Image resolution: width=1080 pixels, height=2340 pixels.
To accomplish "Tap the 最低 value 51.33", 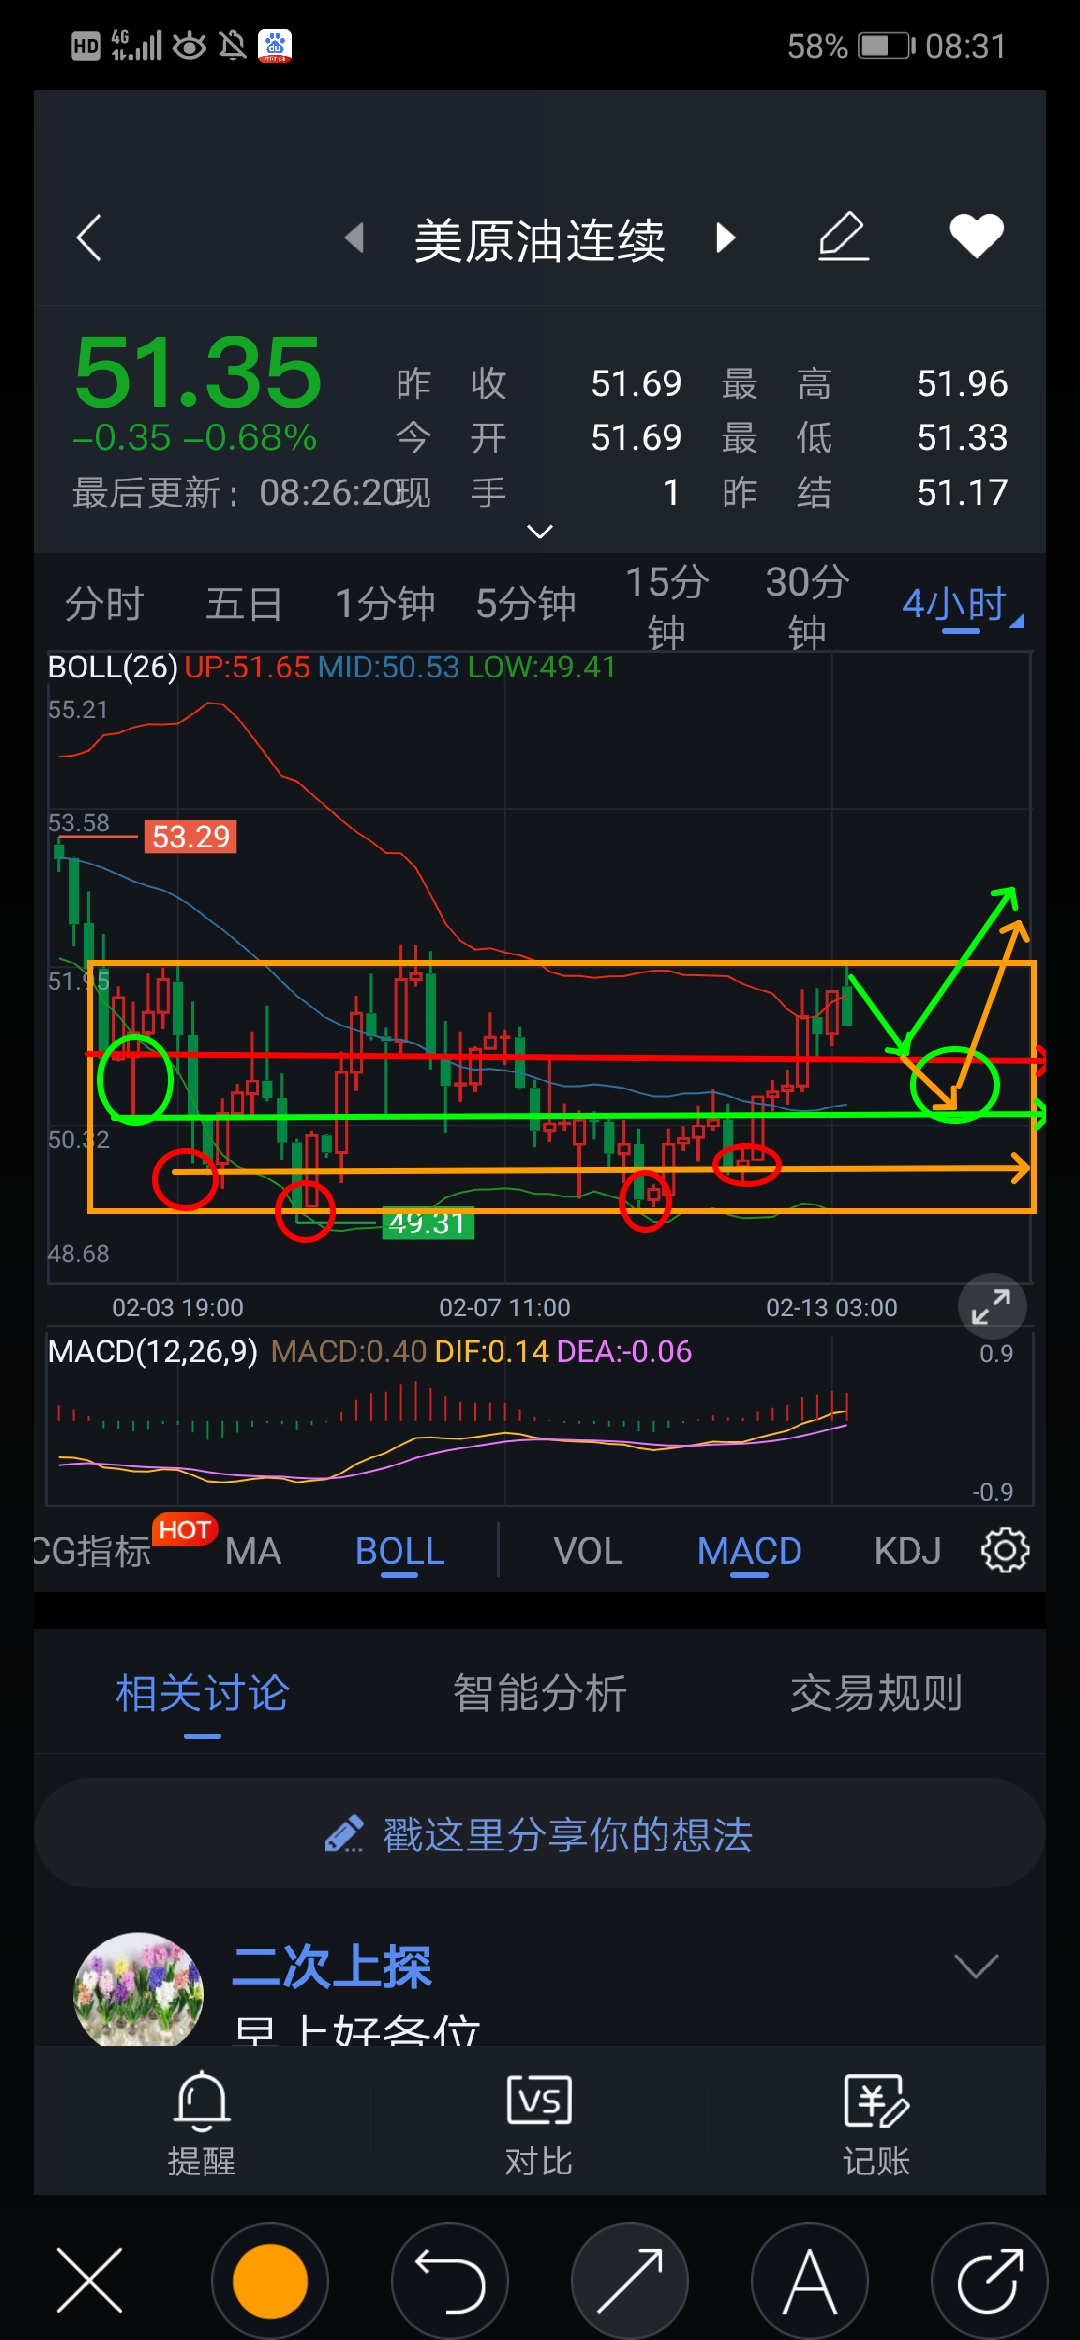I will click(x=962, y=438).
